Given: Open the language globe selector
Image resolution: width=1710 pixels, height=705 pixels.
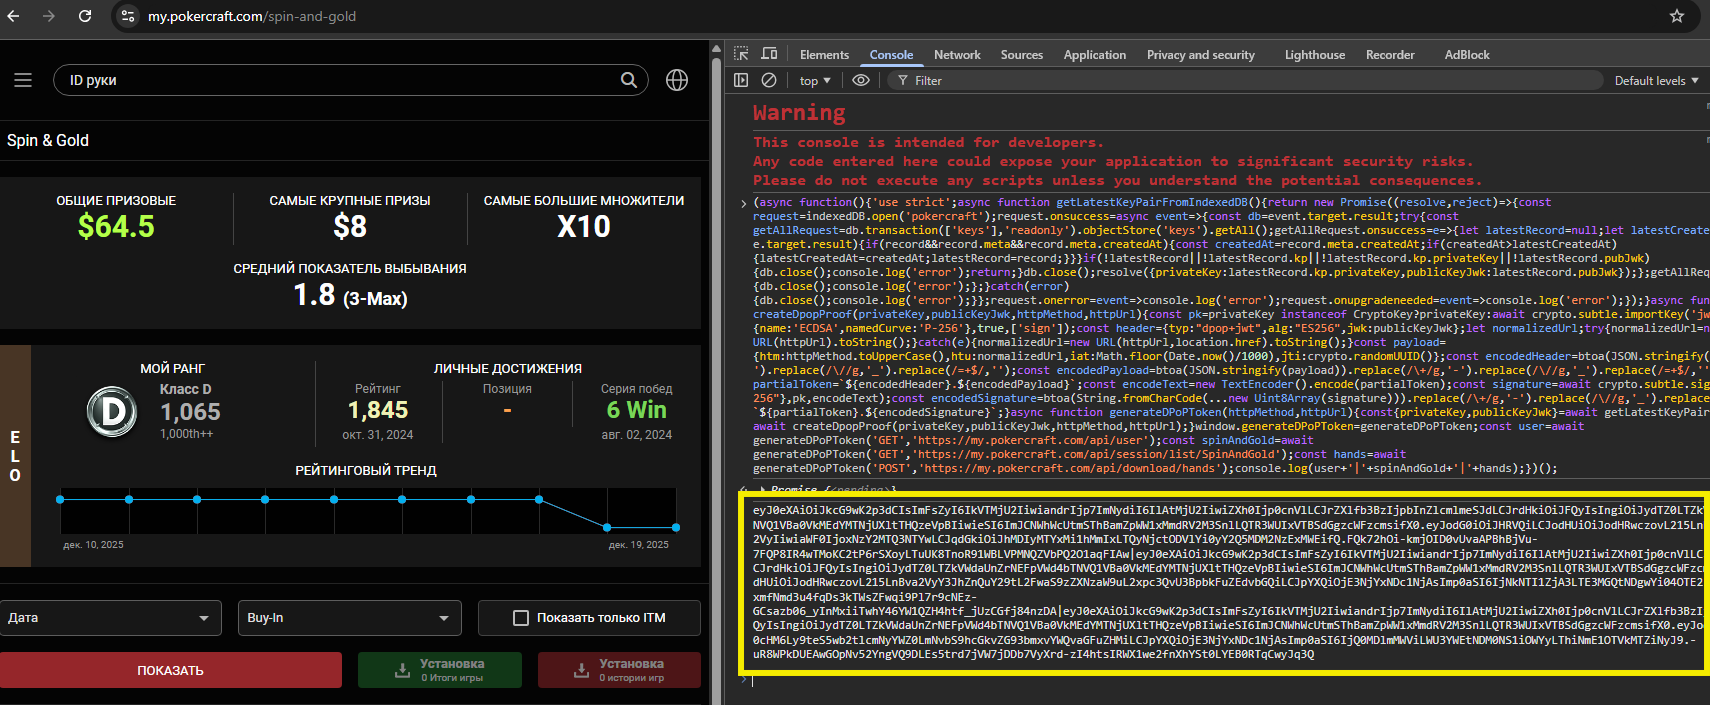Looking at the screenshot, I should click(x=677, y=80).
